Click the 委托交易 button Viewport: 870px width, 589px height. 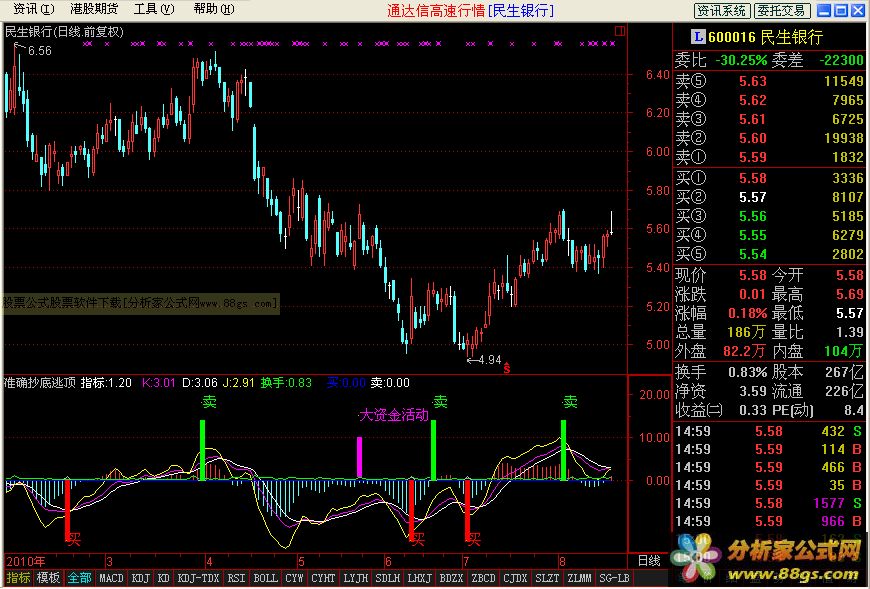click(x=783, y=10)
